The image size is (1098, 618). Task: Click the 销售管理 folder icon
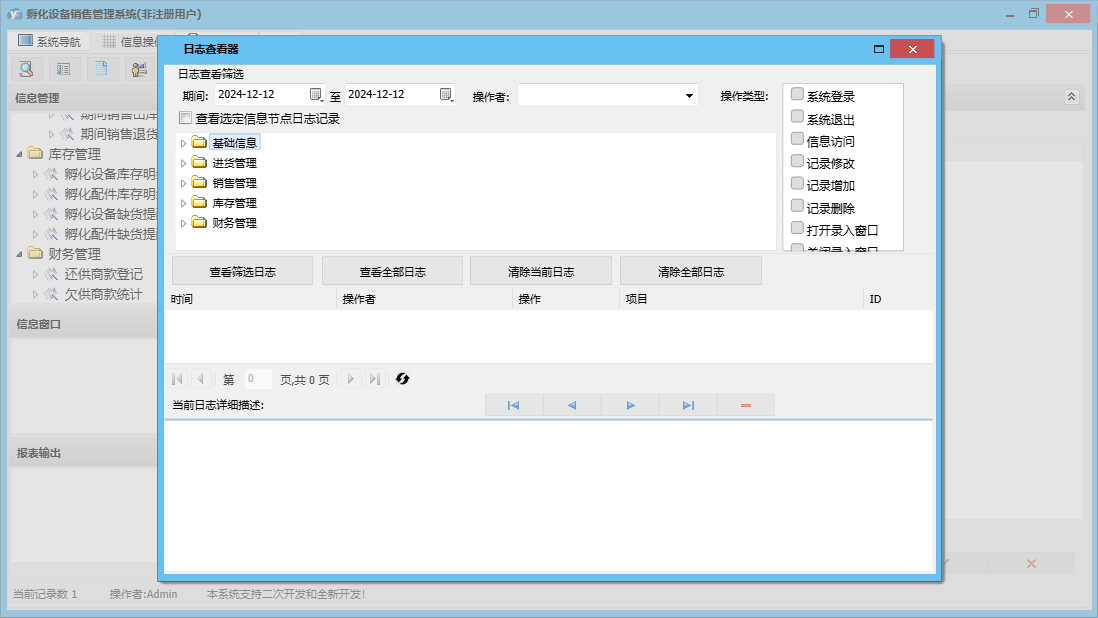coord(200,183)
